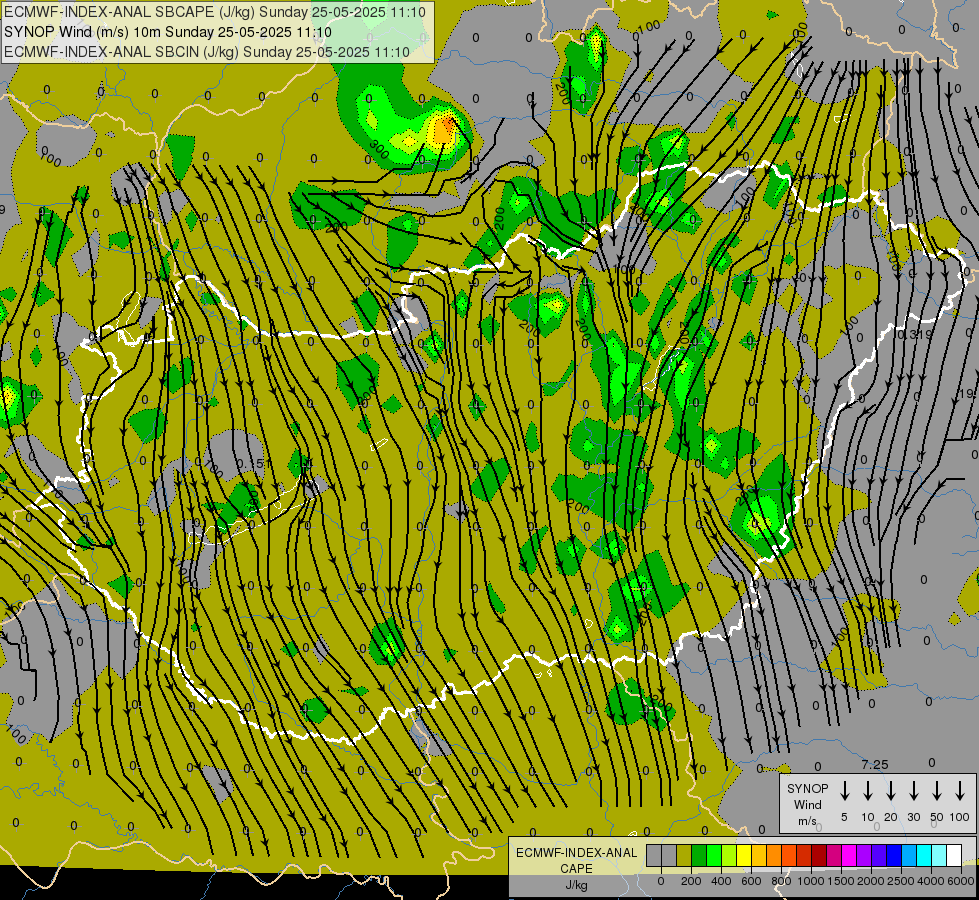Select the dark red legend swatch
The height and width of the screenshot is (900, 979).
click(x=819, y=856)
